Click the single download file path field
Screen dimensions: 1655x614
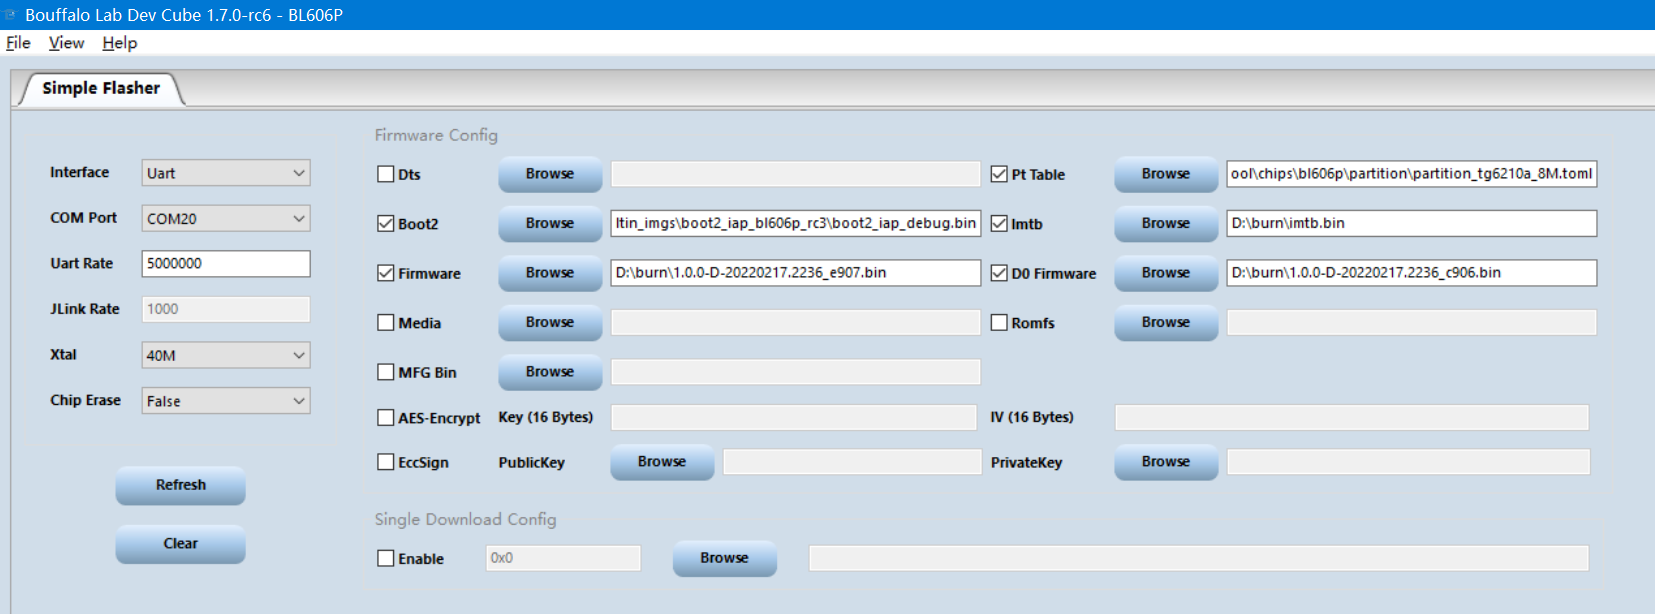[x=1199, y=558]
